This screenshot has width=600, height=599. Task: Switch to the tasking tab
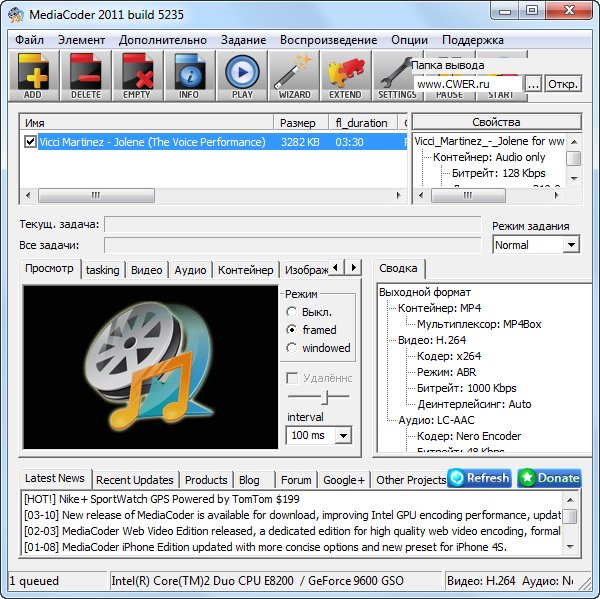point(103,270)
